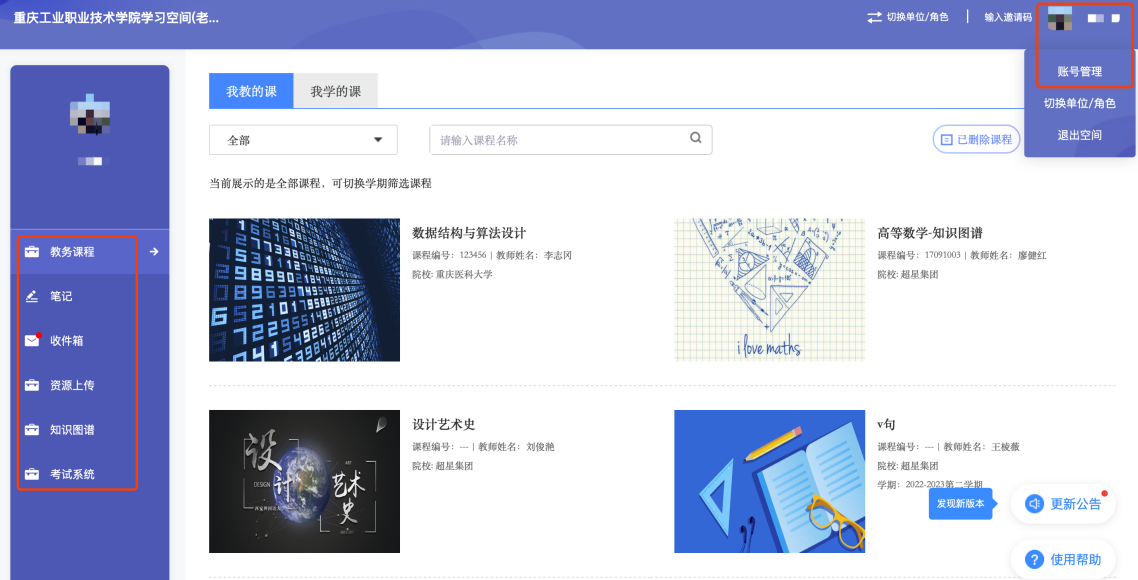The image size is (1138, 580).
Task: Click the text 学期: 2022-2023第二学期
Action: tap(930, 484)
